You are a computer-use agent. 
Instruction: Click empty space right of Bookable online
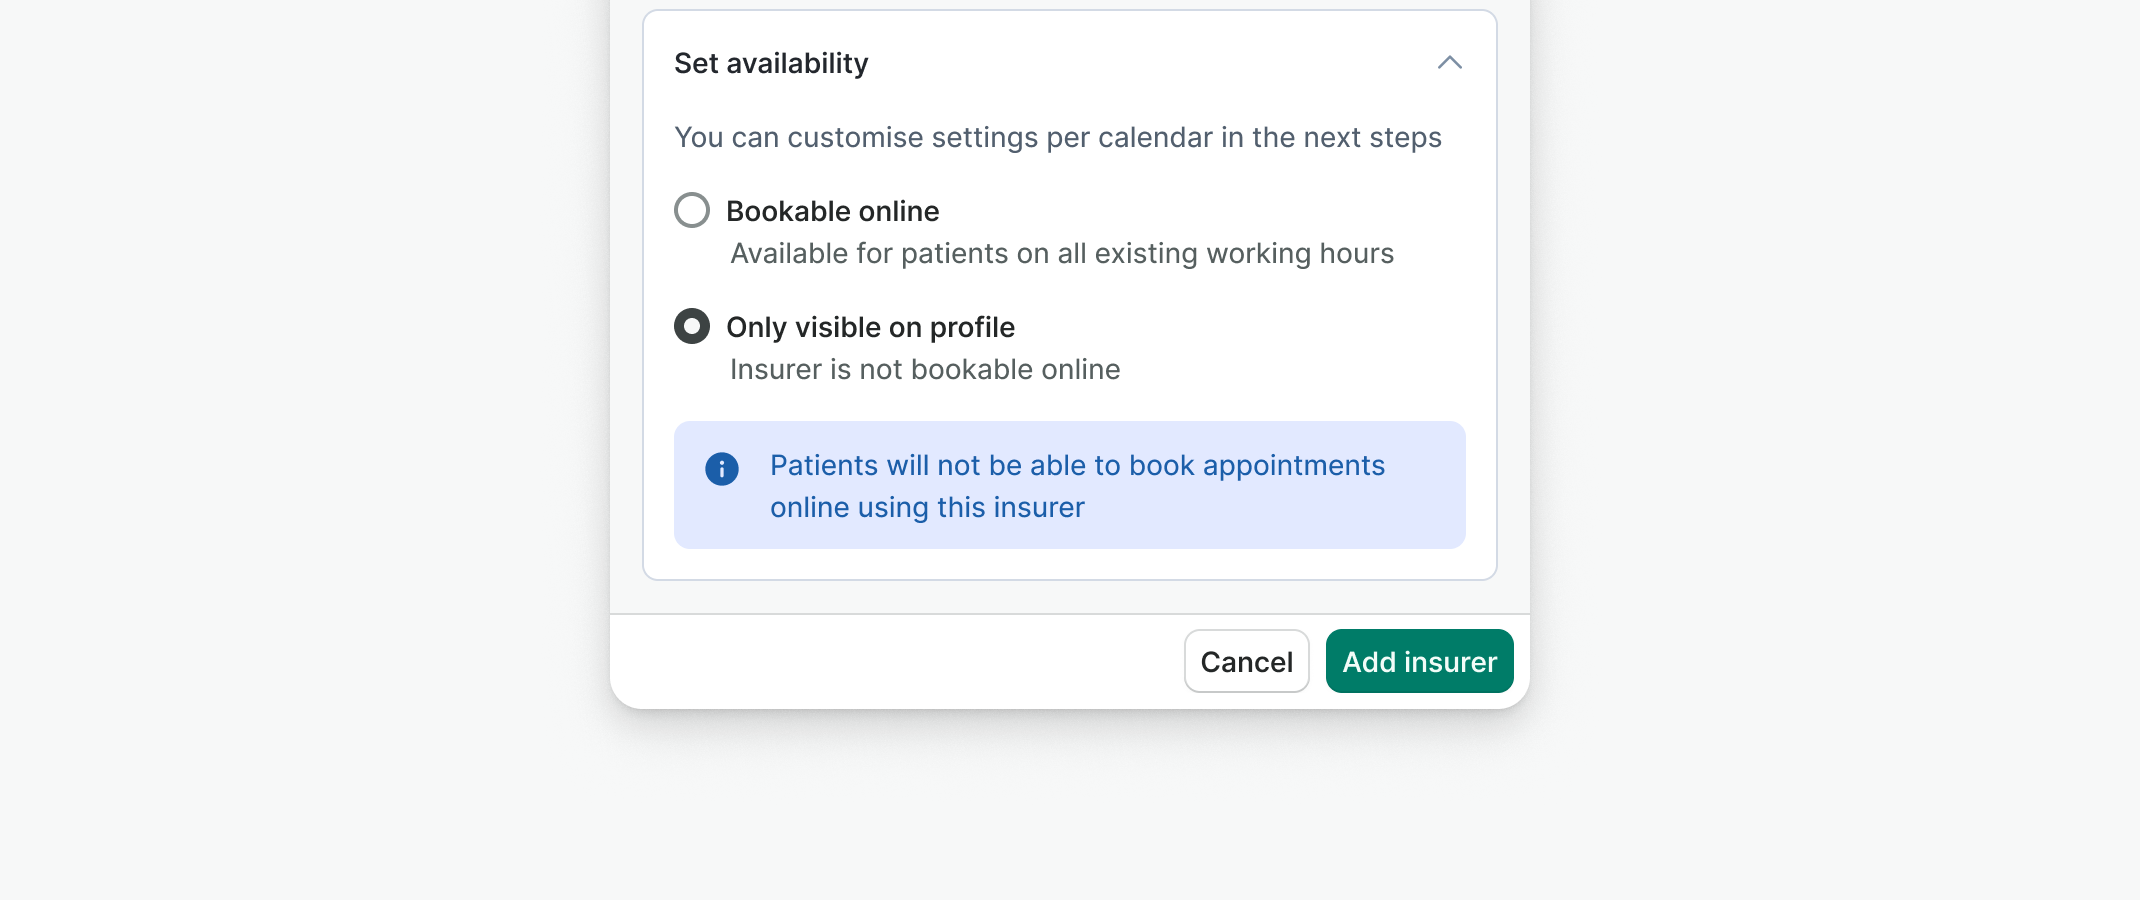click(1200, 211)
